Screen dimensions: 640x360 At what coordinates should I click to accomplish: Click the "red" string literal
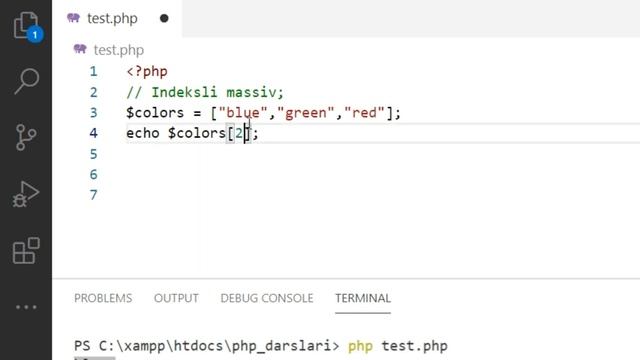point(364,113)
